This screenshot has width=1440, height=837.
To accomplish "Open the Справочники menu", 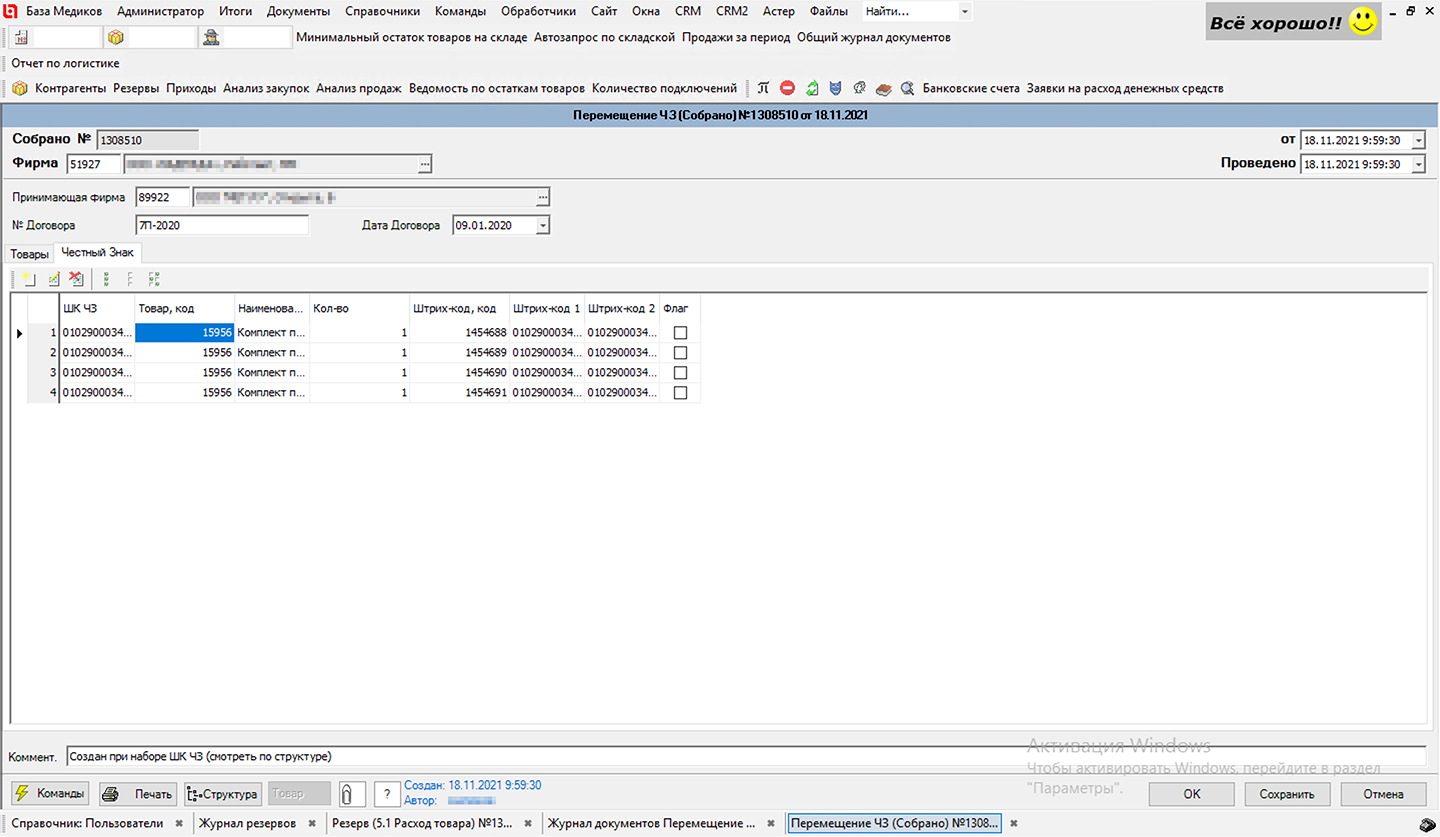I will coord(382,12).
